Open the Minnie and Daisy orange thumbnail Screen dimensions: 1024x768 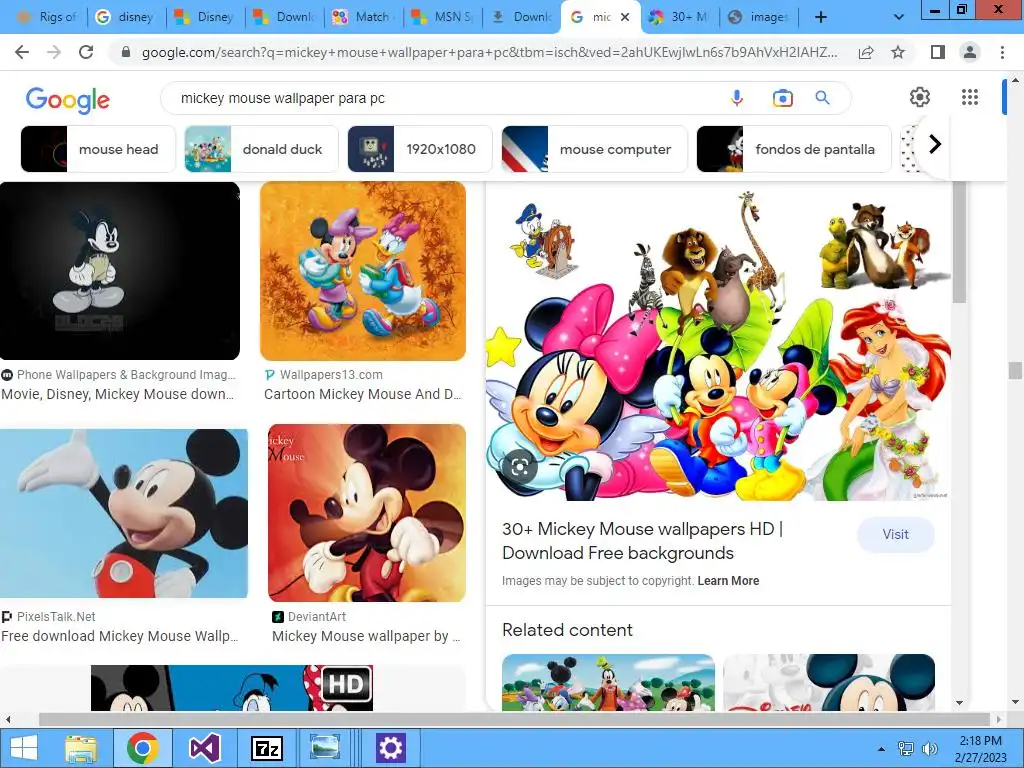[x=363, y=270]
